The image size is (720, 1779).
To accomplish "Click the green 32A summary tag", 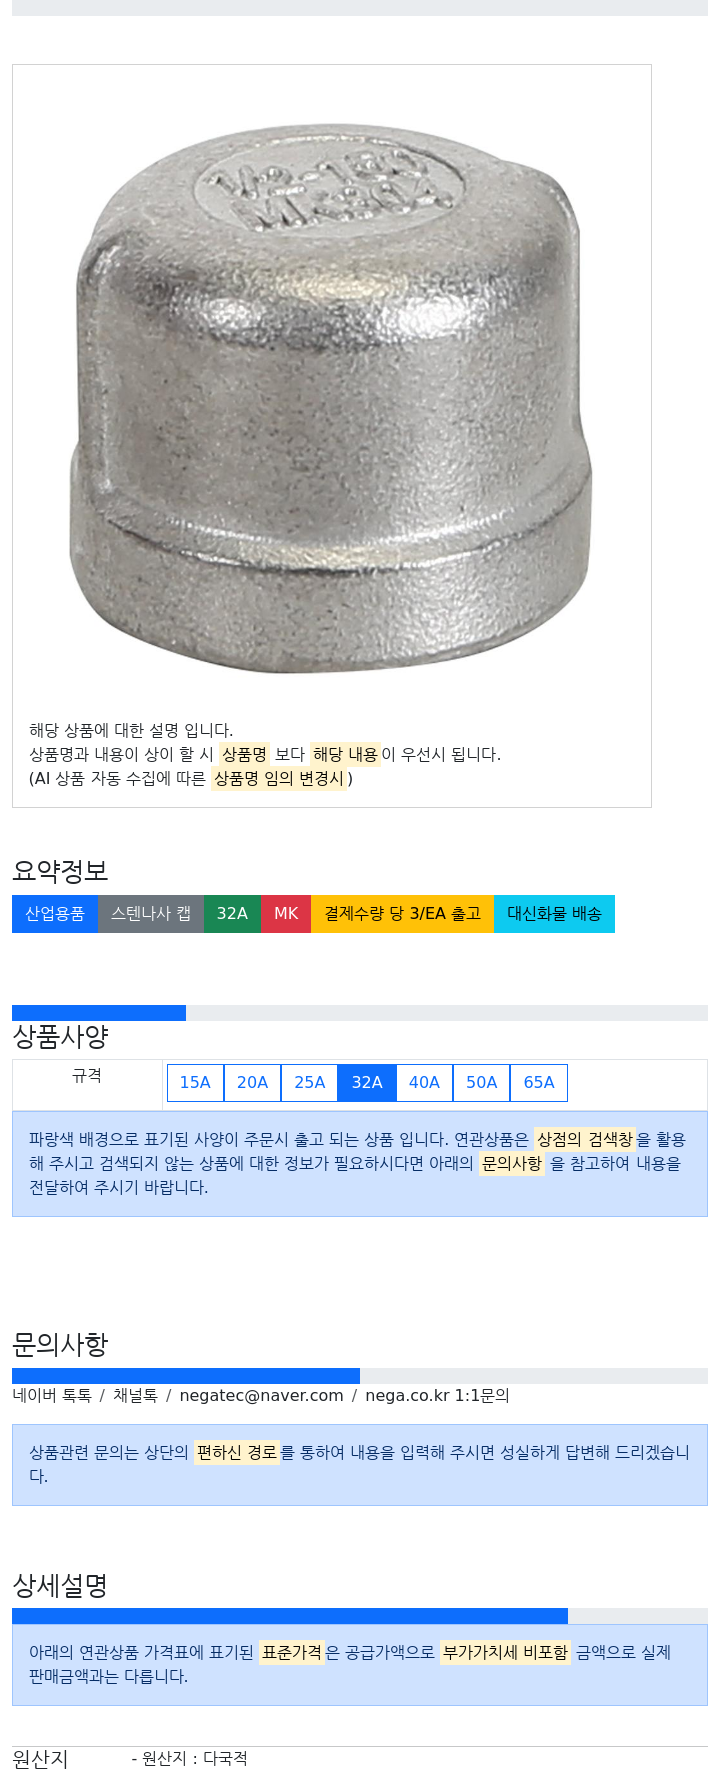I will pyautogui.click(x=232, y=914).
